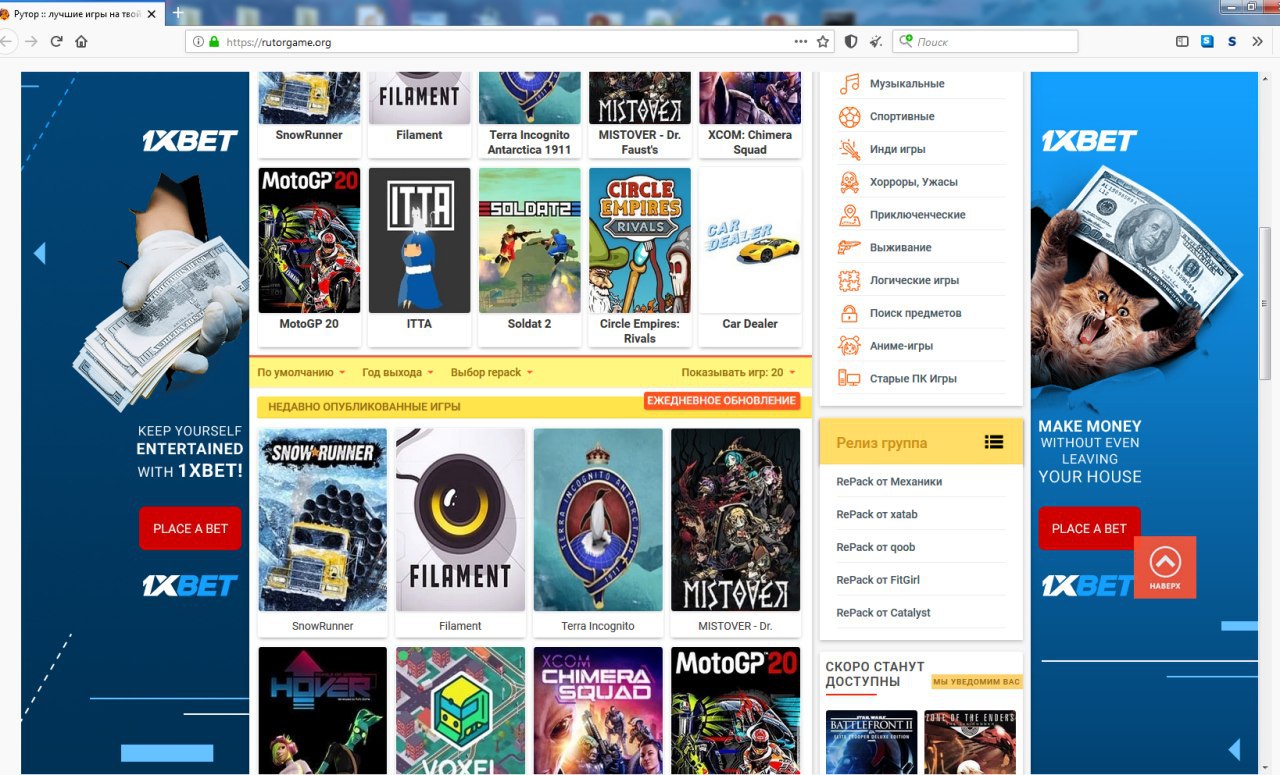Image resolution: width=1280 pixels, height=775 pixels.
Task: Open the Terra Incognito penguin cover
Action: (598, 520)
